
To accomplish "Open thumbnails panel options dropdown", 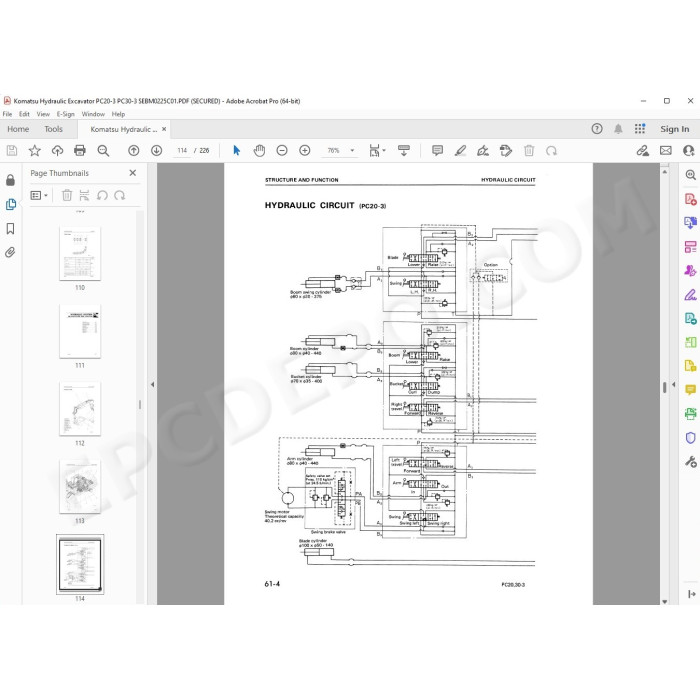I will pyautogui.click(x=39, y=196).
